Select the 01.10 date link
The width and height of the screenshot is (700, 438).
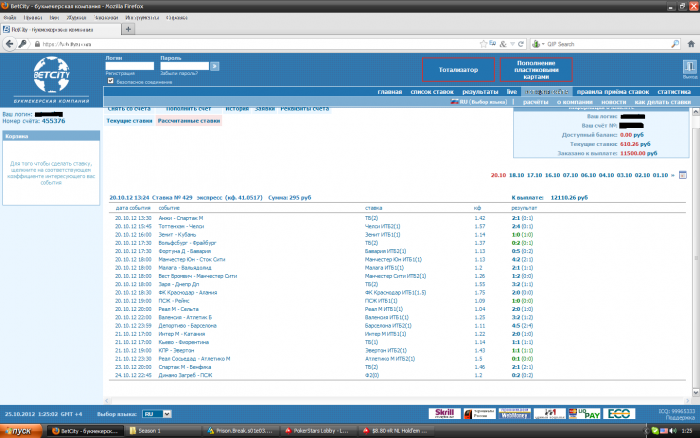pos(660,175)
